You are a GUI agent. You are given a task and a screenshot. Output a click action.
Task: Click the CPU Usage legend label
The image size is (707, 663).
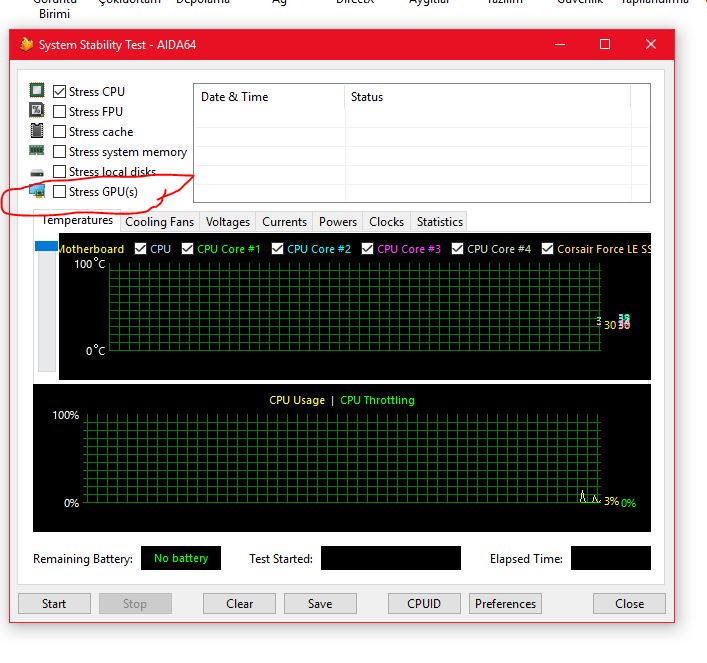pos(297,400)
